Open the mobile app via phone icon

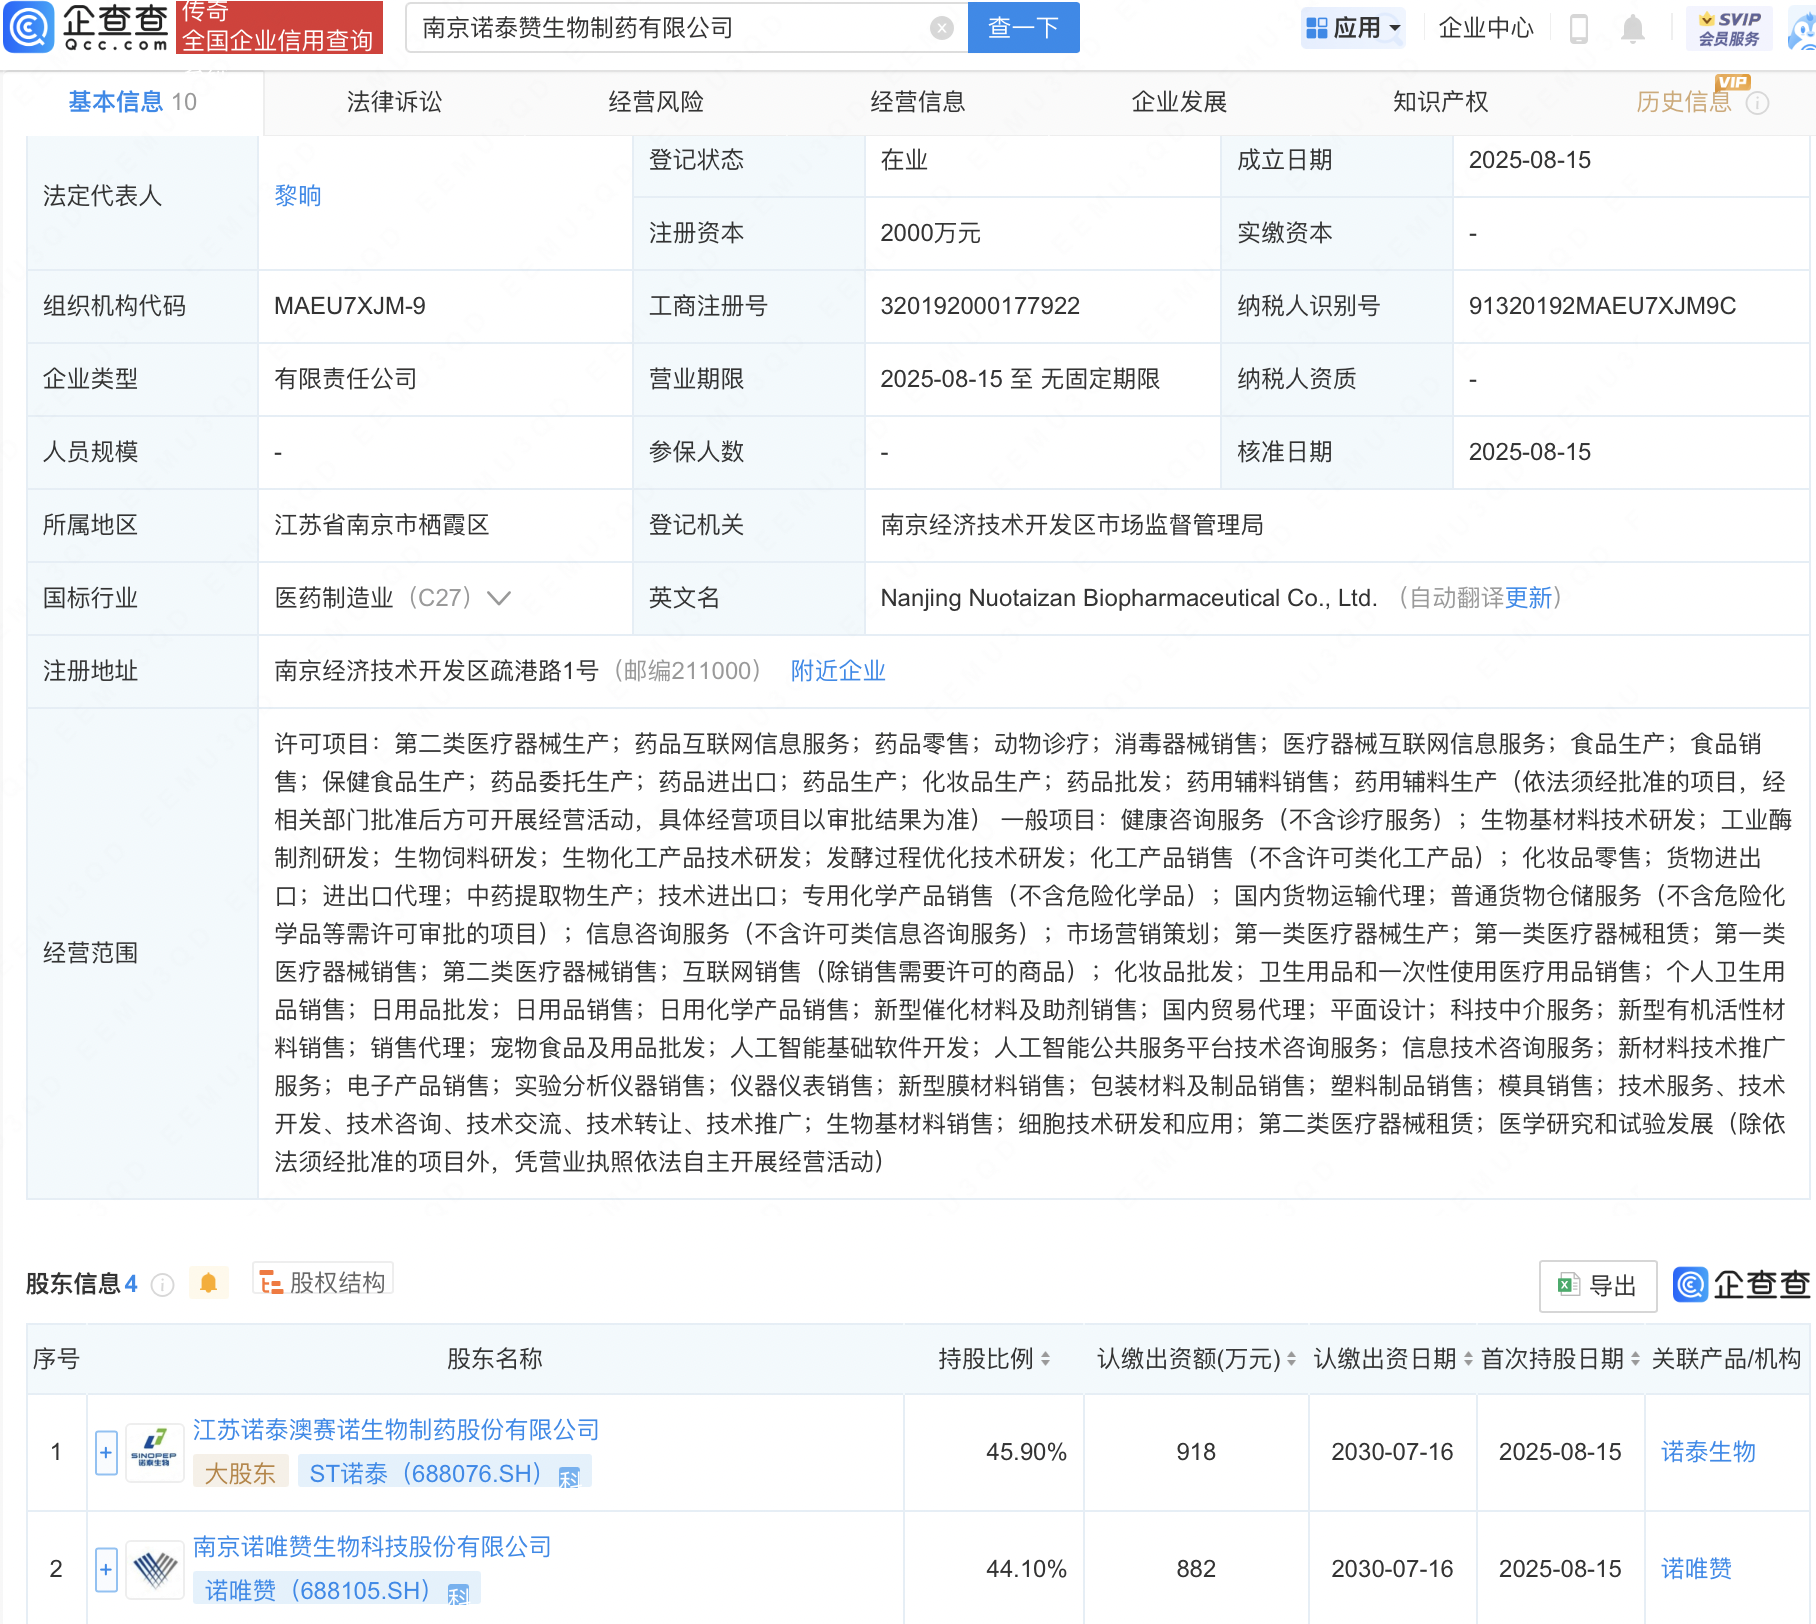tap(1580, 28)
